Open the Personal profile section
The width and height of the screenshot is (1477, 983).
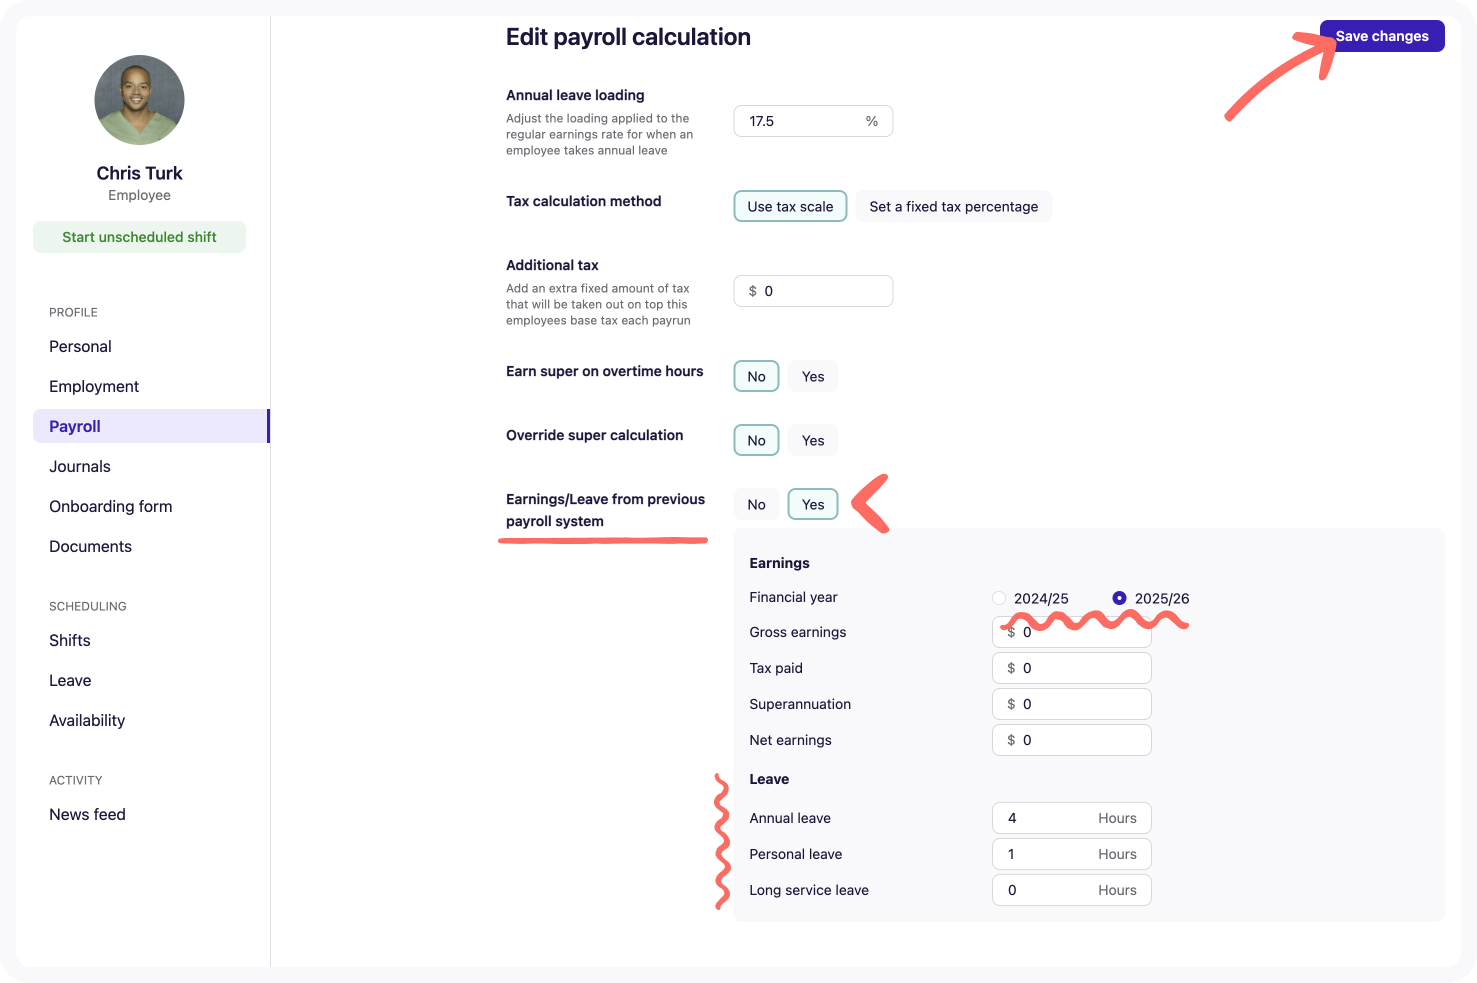pos(80,347)
